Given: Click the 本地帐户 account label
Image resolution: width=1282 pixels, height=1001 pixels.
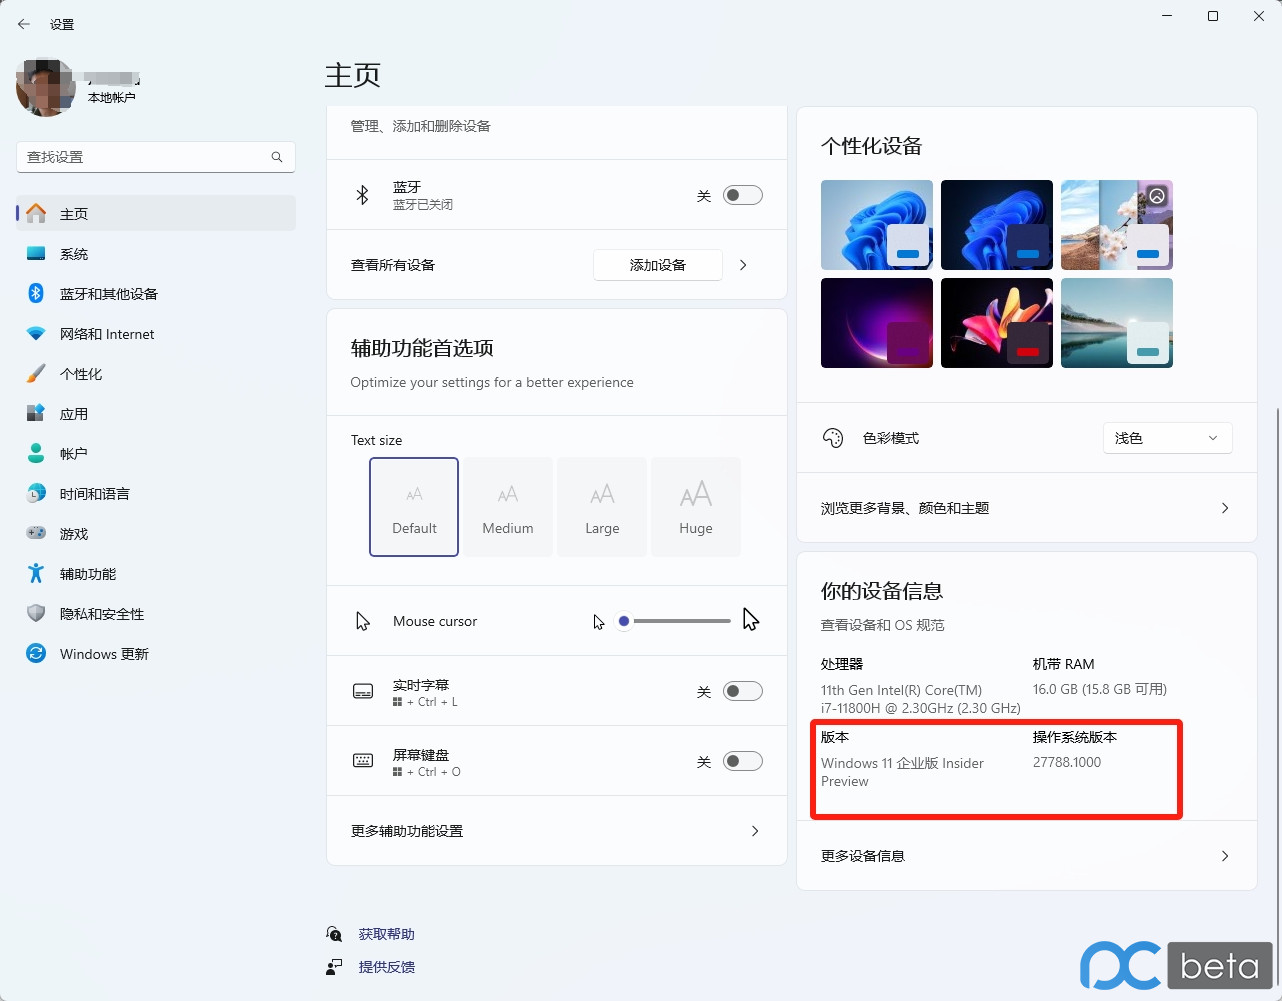Looking at the screenshot, I should 111,98.
